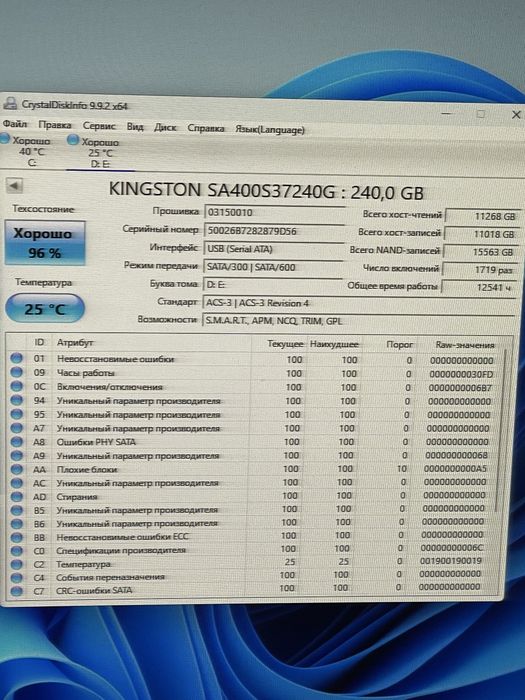
Task: Click status dot for attribute row 95
Action: point(16,414)
